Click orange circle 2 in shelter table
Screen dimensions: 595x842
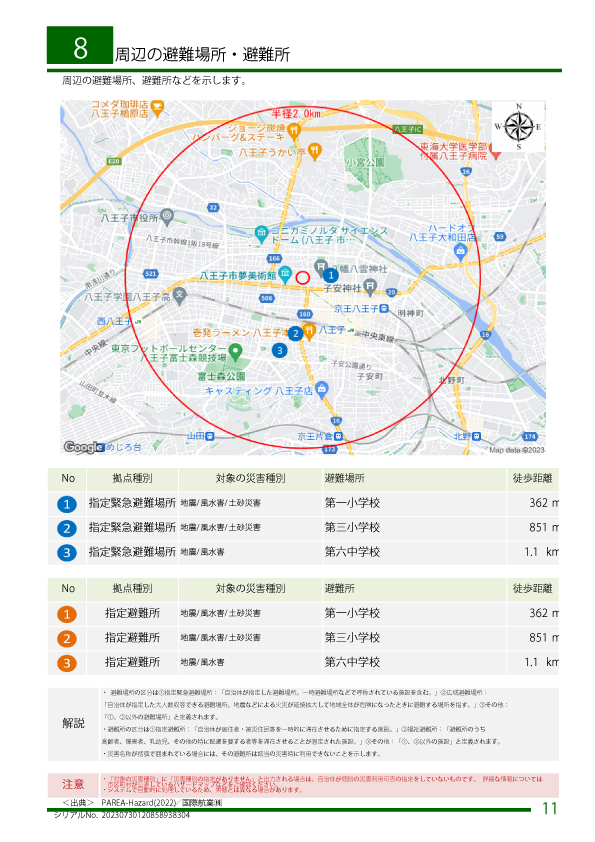pyautogui.click(x=67, y=638)
